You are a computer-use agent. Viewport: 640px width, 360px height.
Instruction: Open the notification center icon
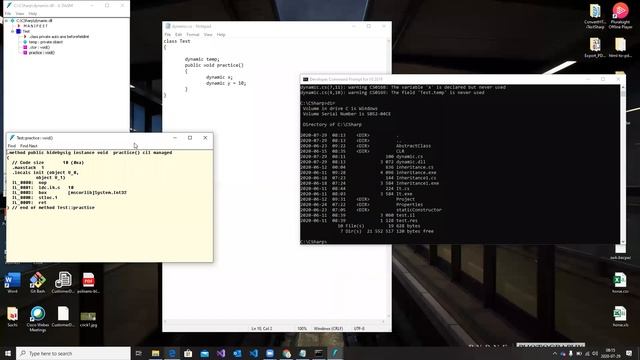[629, 353]
